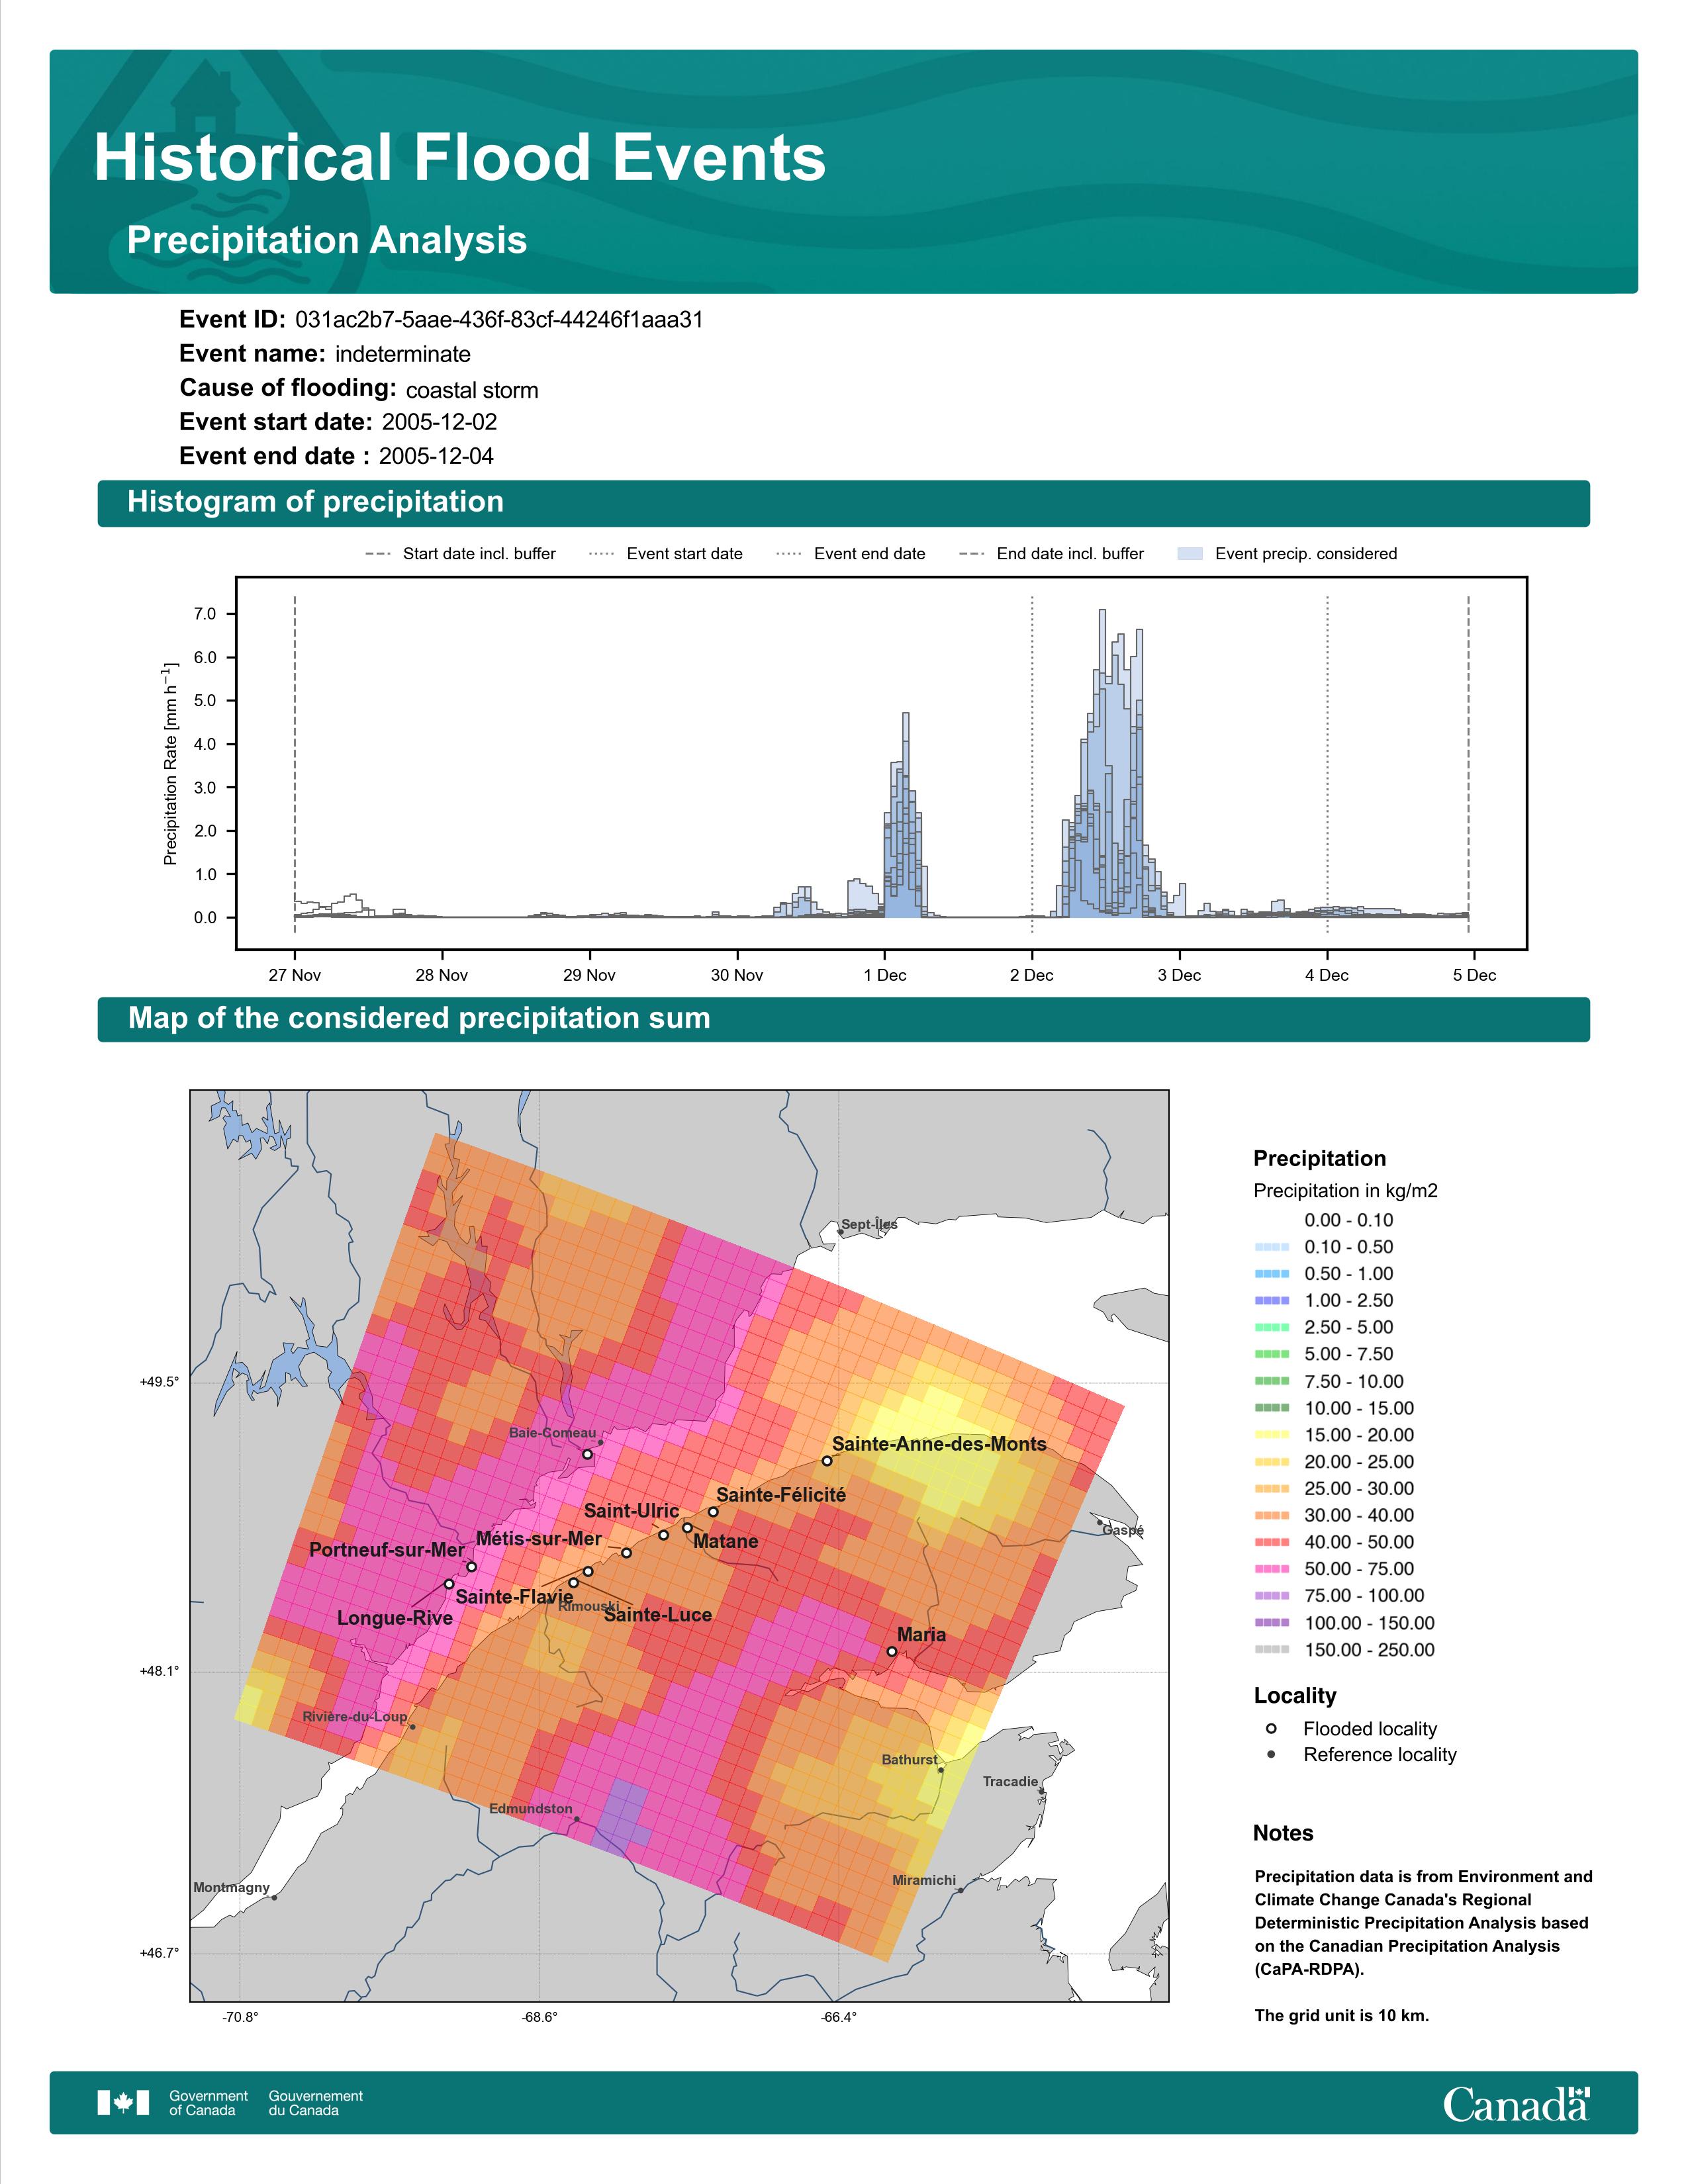The width and height of the screenshot is (1688, 2184).
Task: Click the Longue-Rive map label
Action: pyautogui.click(x=395, y=1618)
